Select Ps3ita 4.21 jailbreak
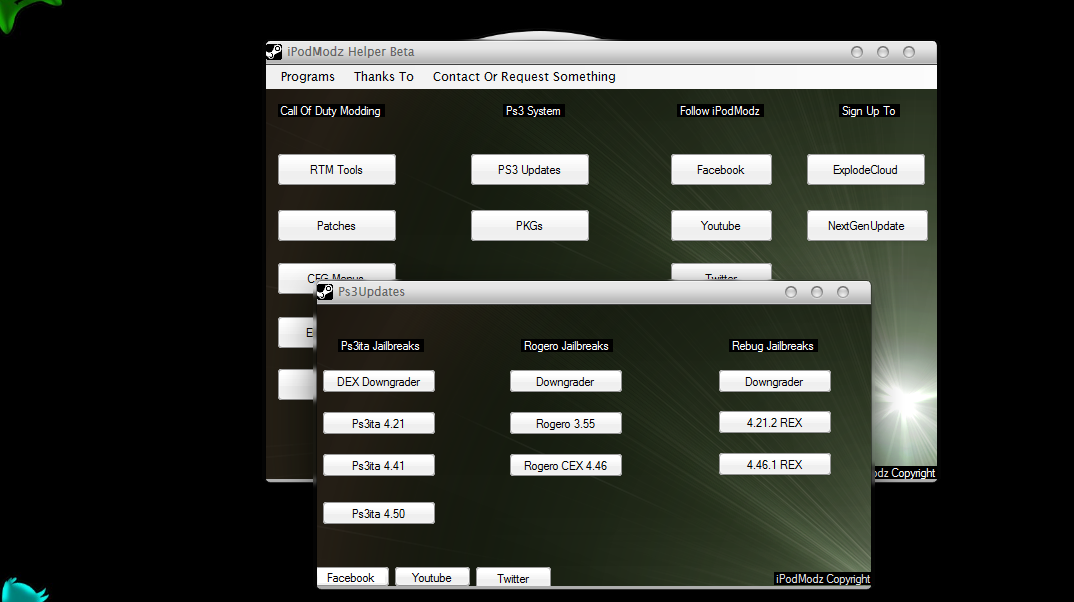The image size is (1074, 602). pyautogui.click(x=379, y=423)
